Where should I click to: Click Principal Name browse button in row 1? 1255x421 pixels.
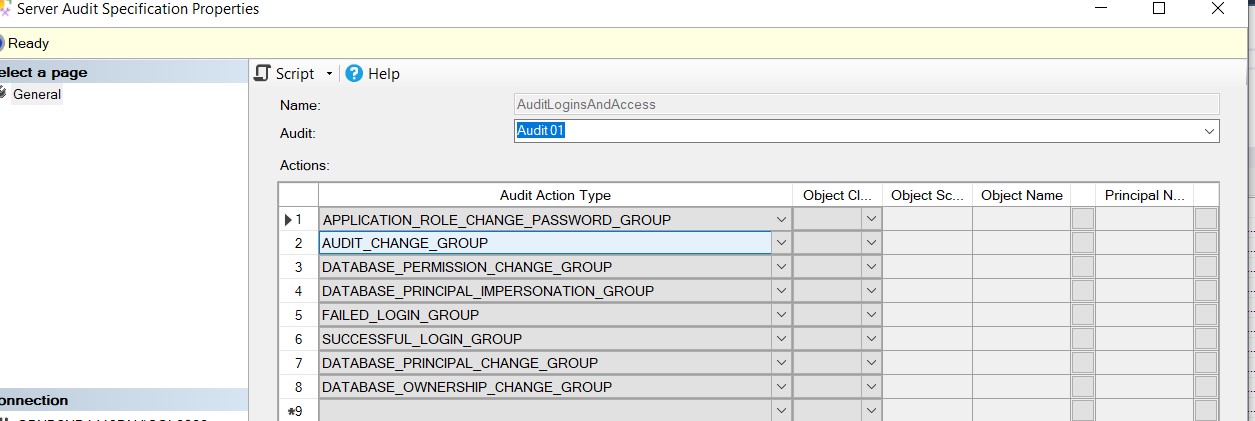(x=1206, y=219)
